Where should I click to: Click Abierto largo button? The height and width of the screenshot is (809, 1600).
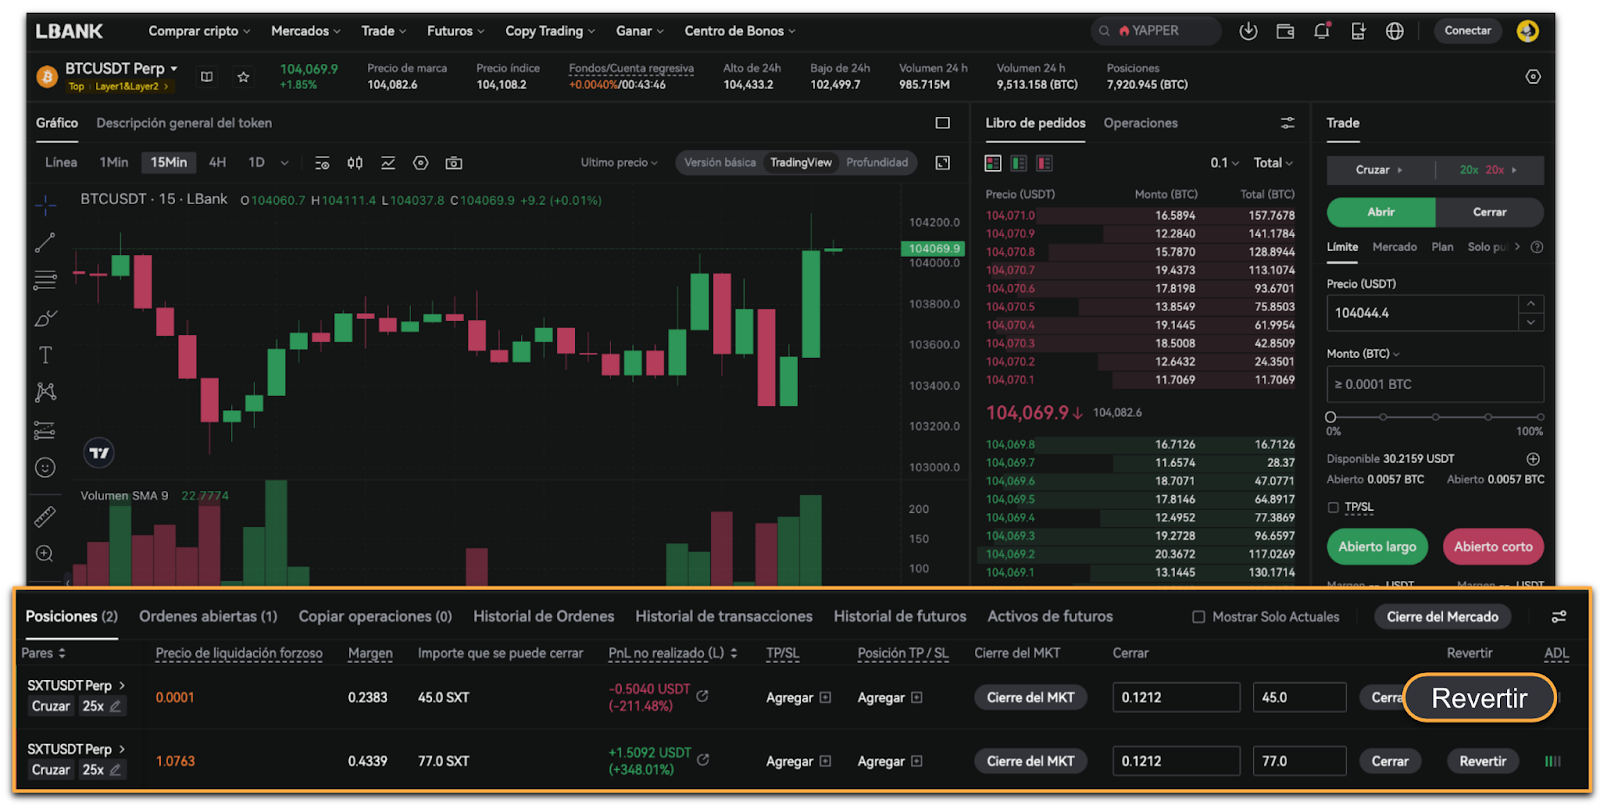point(1377,547)
